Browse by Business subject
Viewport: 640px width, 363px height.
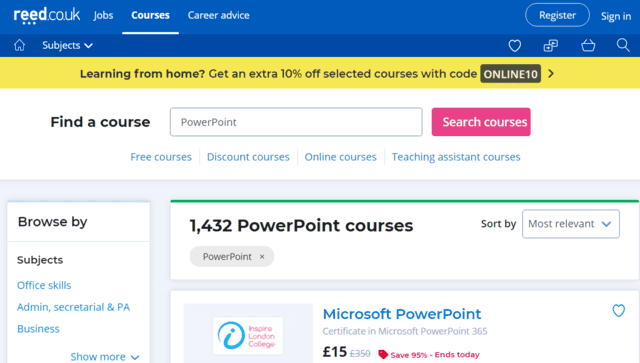[38, 329]
